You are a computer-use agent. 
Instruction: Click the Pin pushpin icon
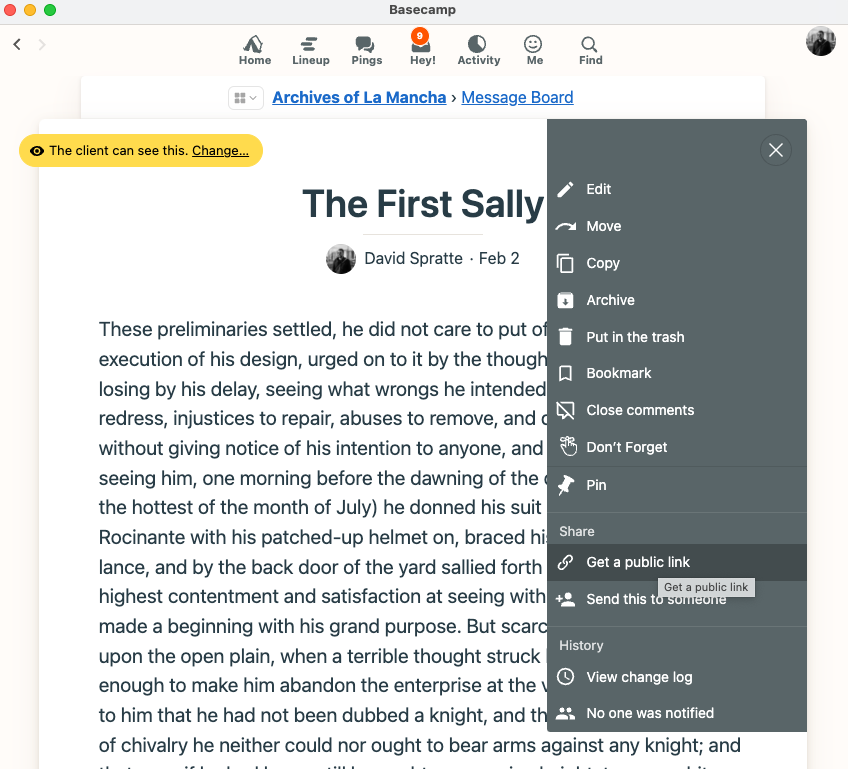click(566, 485)
